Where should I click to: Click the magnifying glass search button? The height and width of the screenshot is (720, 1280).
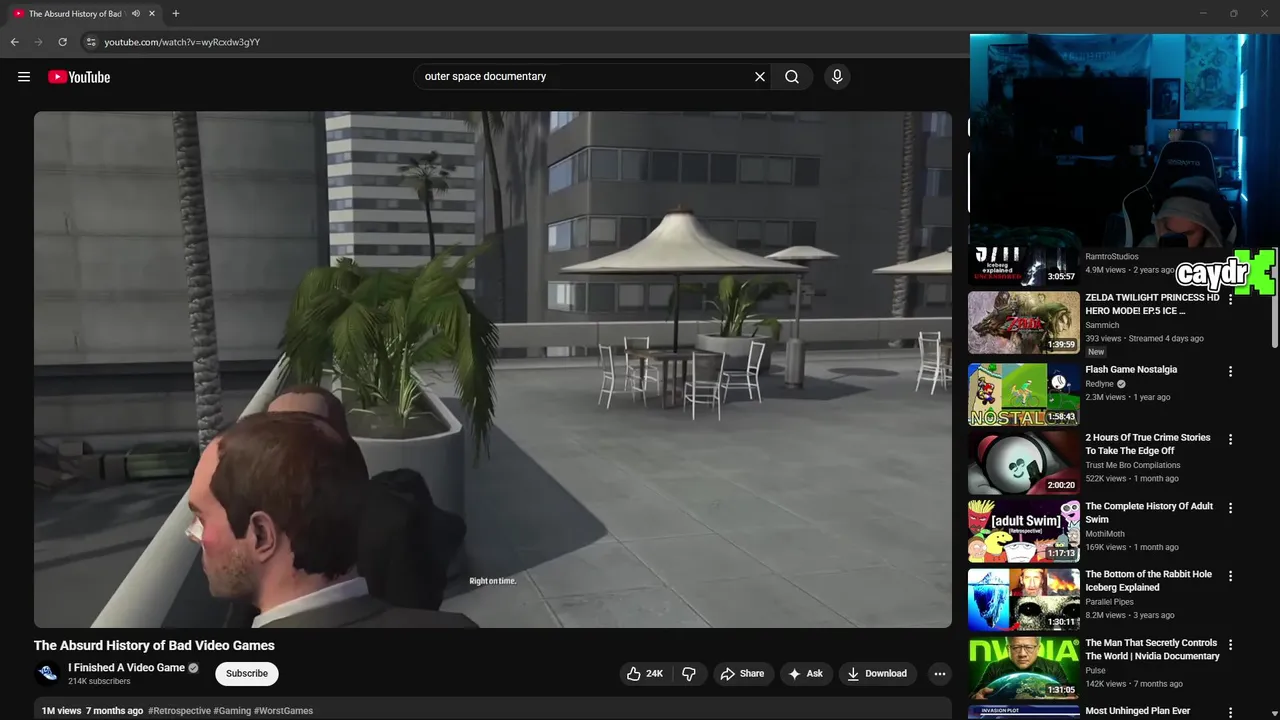792,77
